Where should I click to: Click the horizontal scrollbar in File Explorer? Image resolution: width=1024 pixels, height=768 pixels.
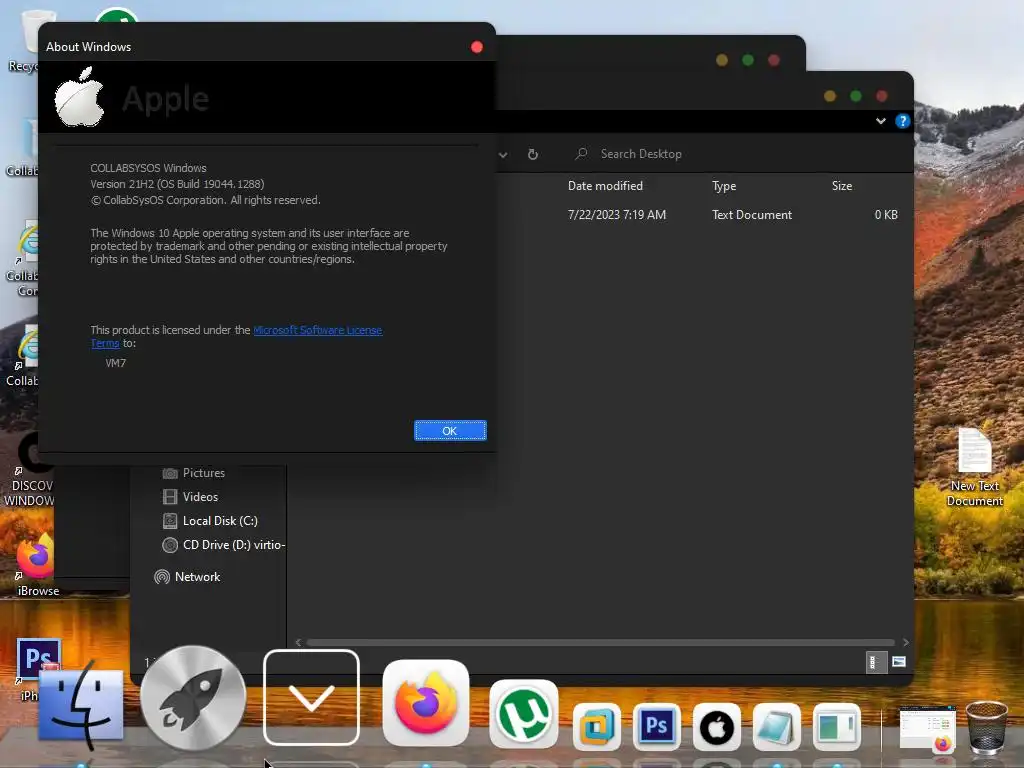coord(601,643)
